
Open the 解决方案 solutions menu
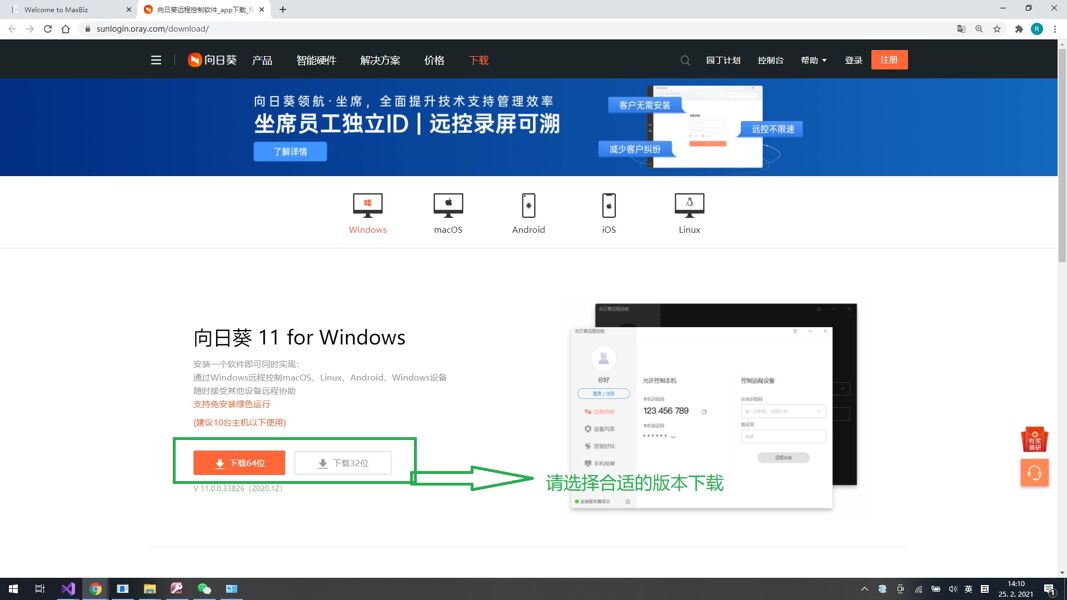(x=380, y=61)
